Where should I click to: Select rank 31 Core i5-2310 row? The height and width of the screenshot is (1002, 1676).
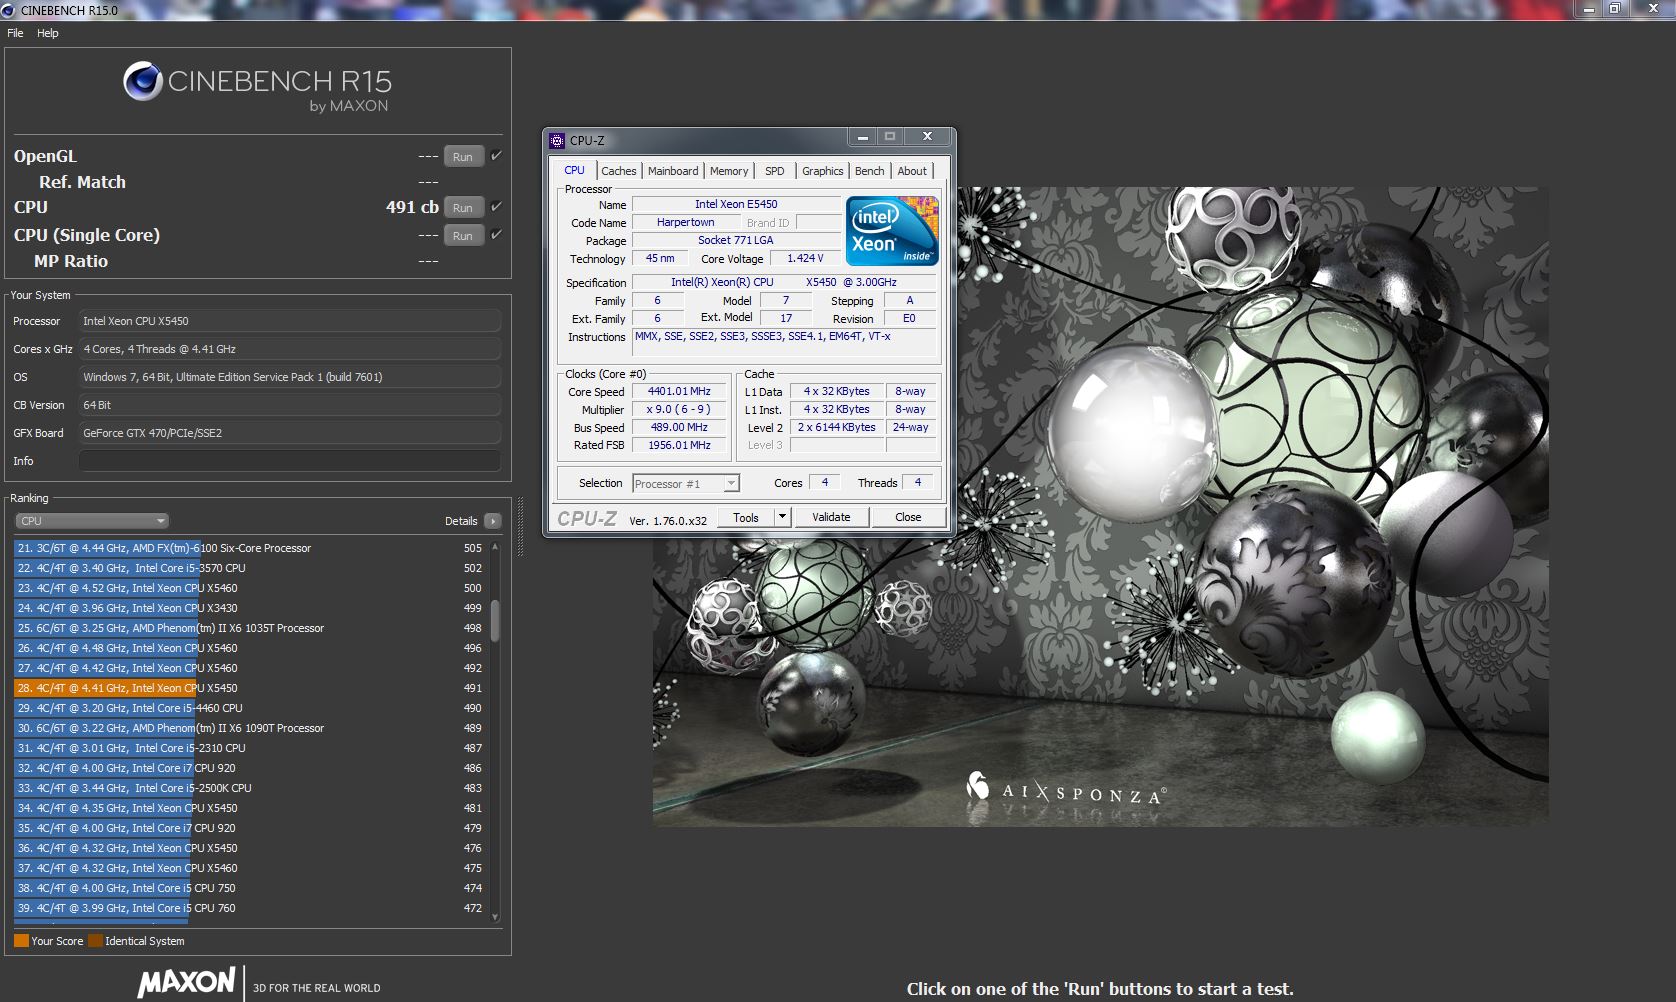[249, 748]
